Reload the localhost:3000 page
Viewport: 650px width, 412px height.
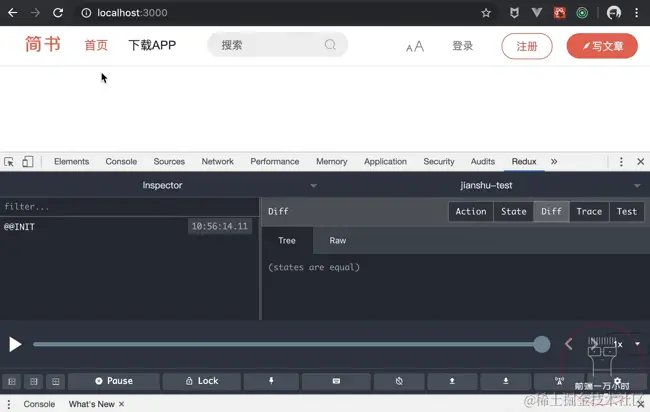click(58, 13)
